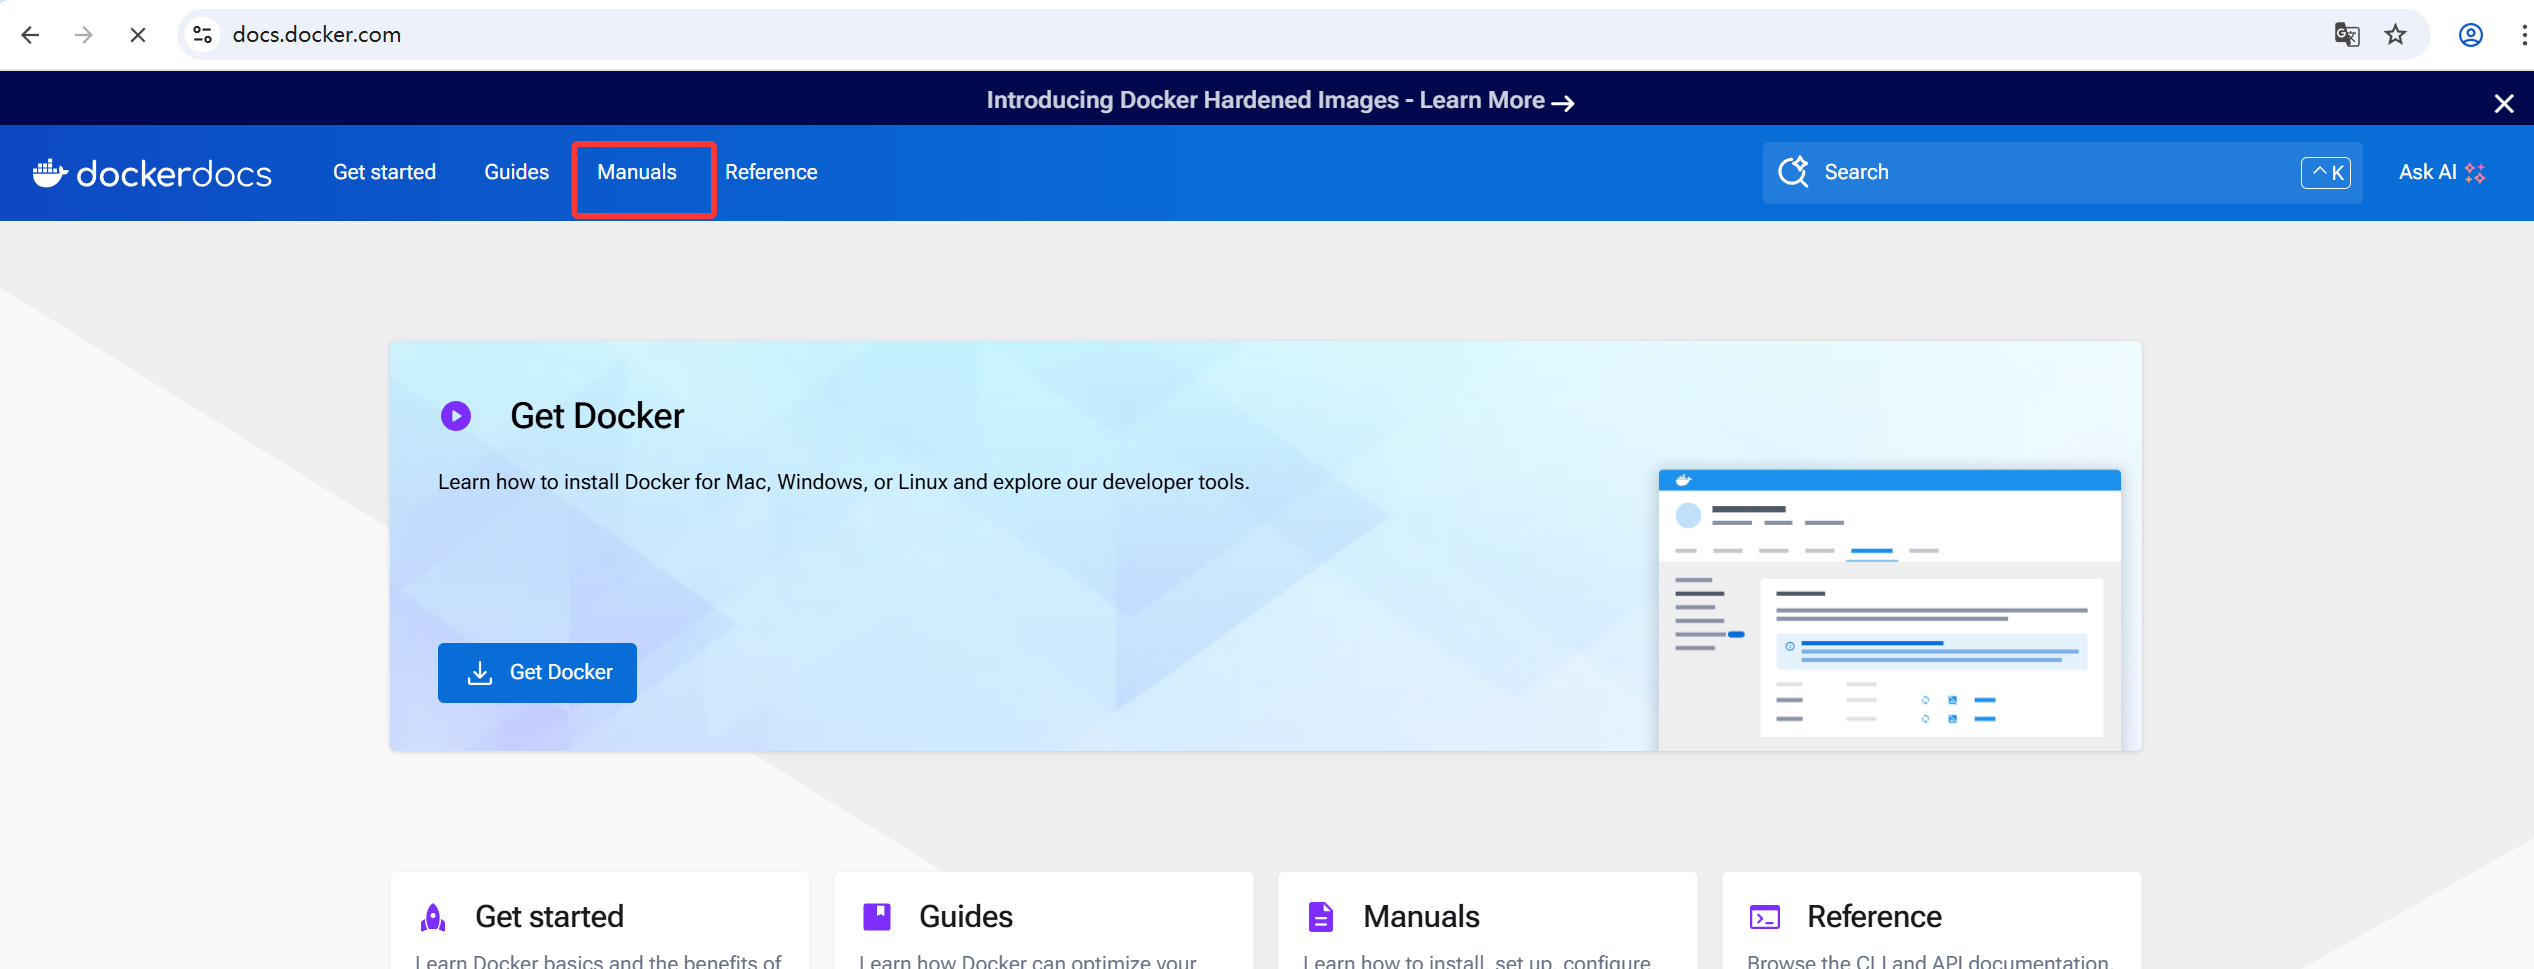
Task: Click the browser address bar URL
Action: click(317, 35)
